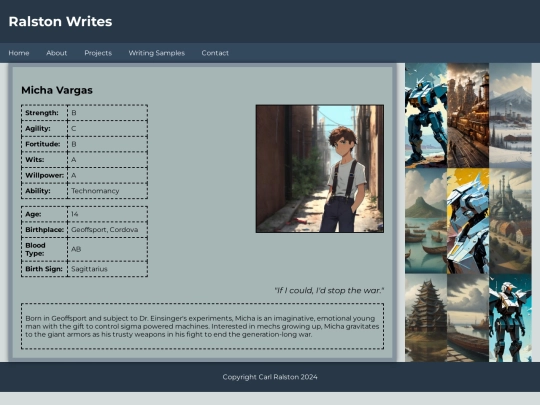Click the Technomancy ability value

95,191
